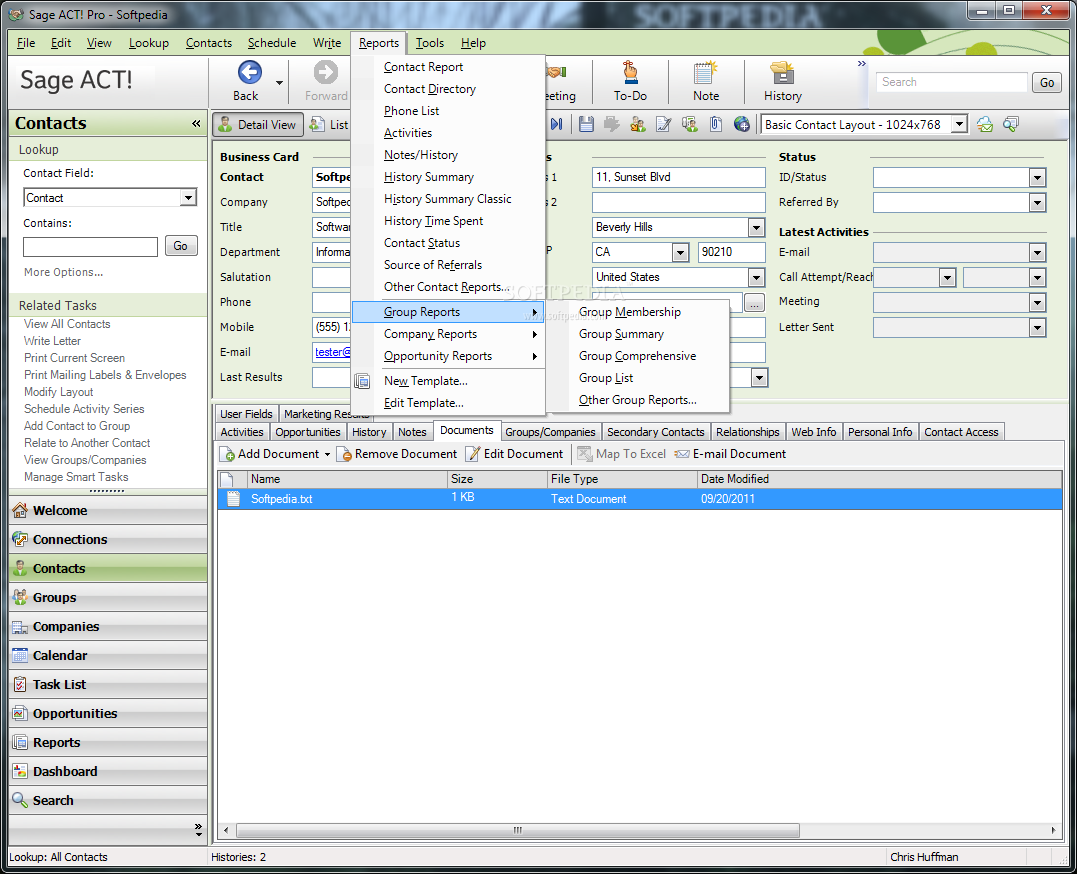Viewport: 1077px width, 874px height.
Task: Open the CA state dropdown
Action: coord(680,253)
